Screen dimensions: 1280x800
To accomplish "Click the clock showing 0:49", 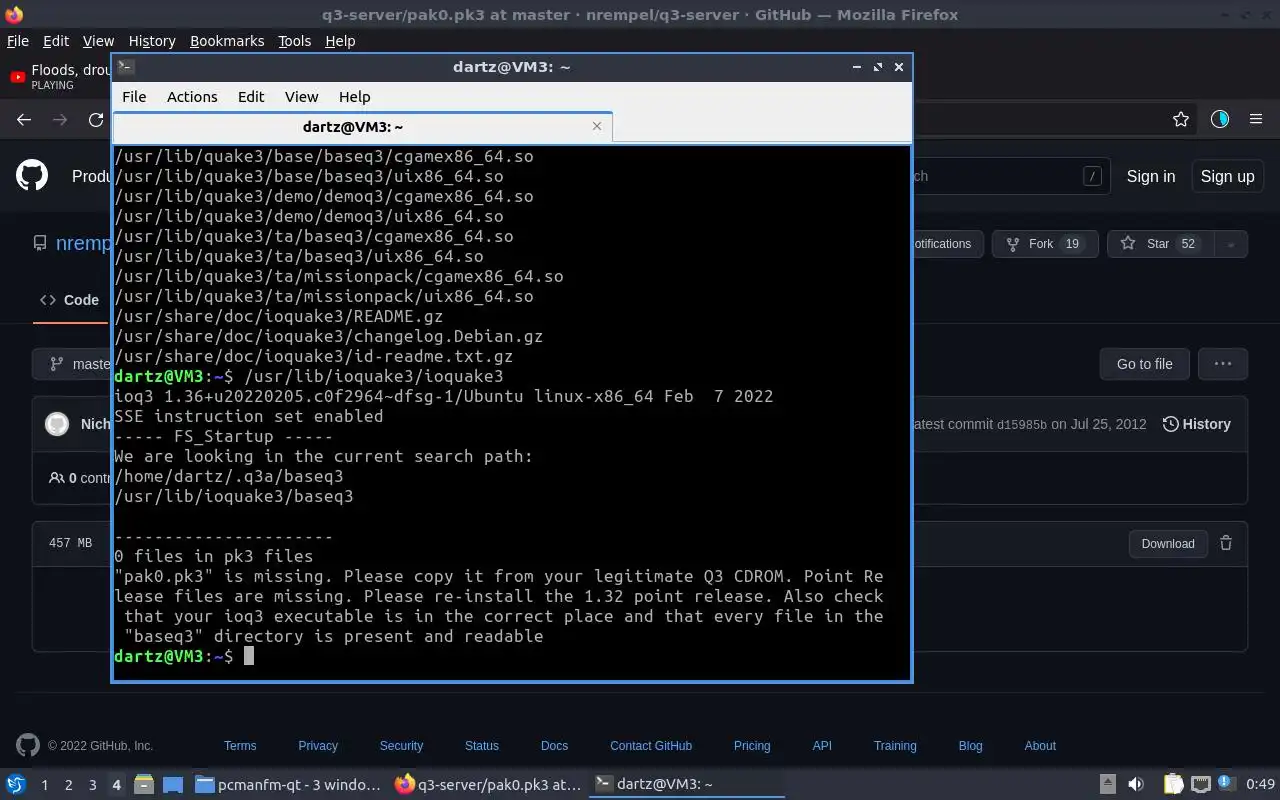I will (1260, 784).
